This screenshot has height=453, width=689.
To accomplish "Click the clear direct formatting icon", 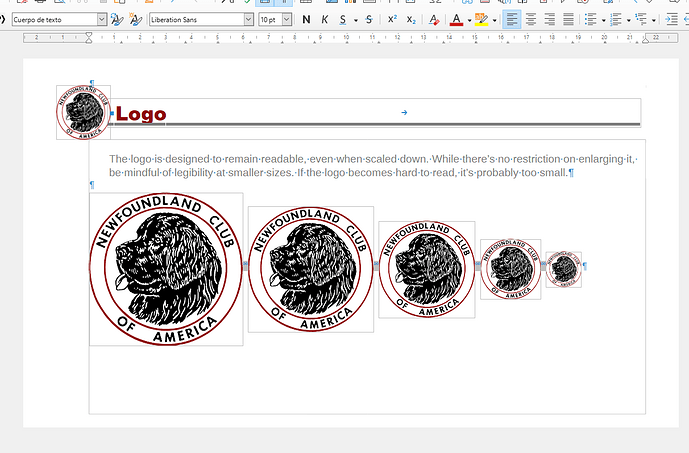I will [x=433, y=19].
